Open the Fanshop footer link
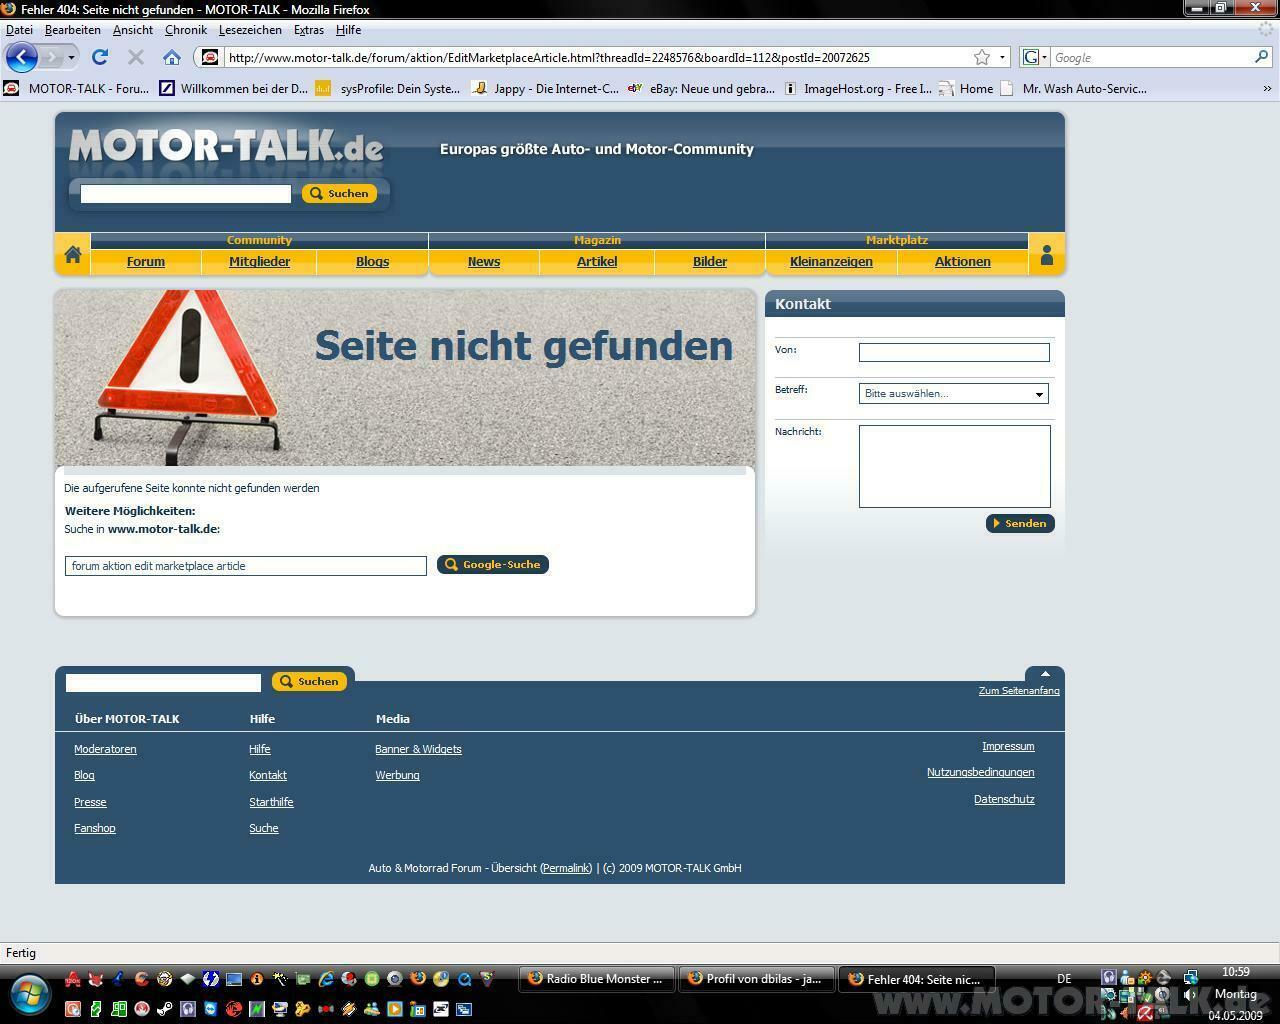Viewport: 1280px width, 1024px height. tap(95, 828)
